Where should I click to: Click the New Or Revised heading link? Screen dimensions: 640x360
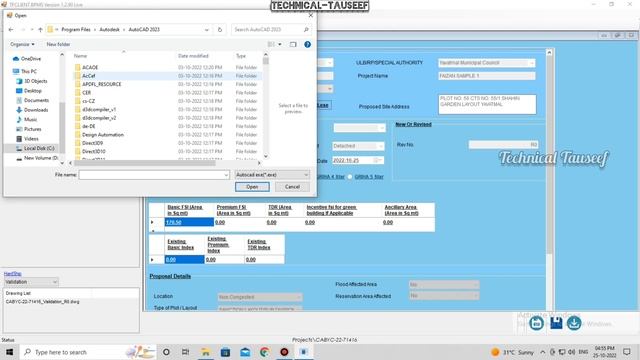click(413, 124)
